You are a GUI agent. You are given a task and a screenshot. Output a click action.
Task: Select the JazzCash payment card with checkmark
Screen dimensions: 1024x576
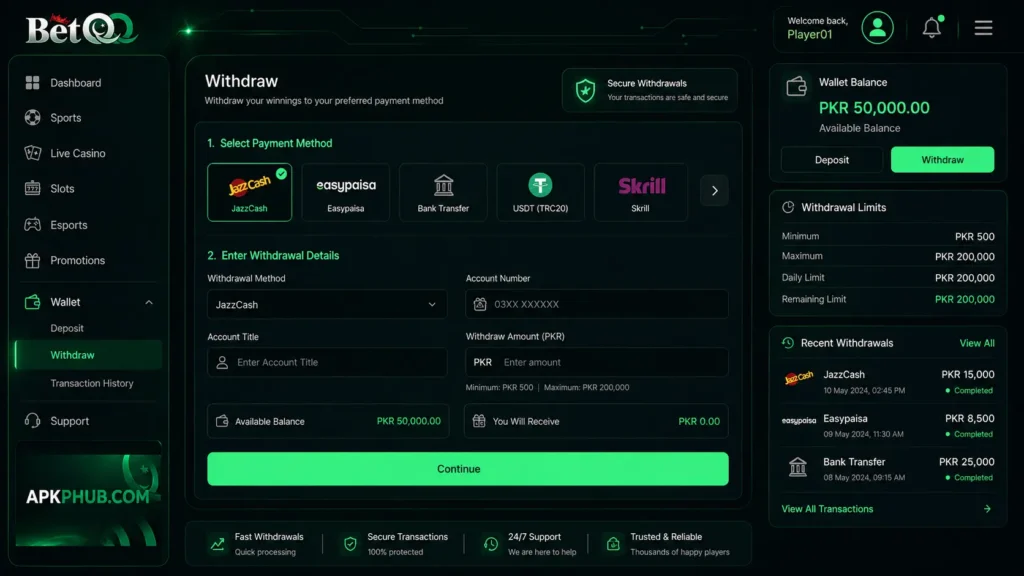249,192
